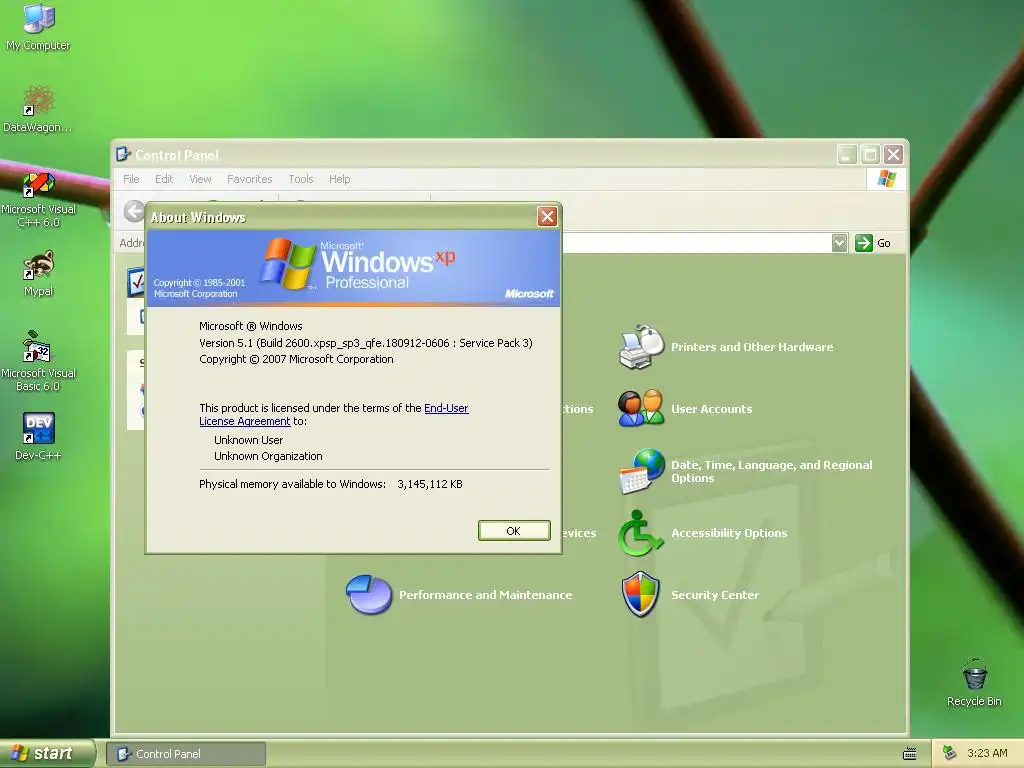1024x768 pixels.
Task: Click the Control Panel title bar icon
Action: click(123, 154)
